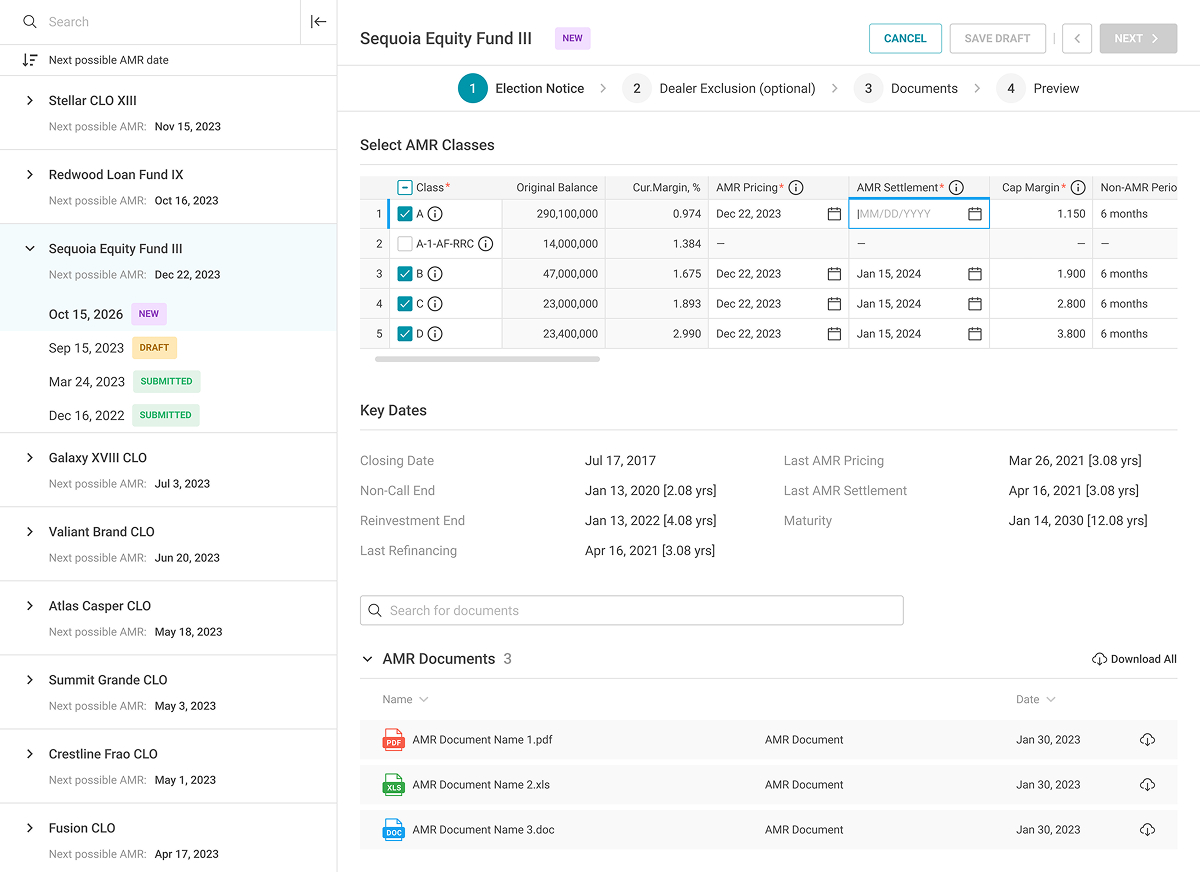
Task: Expand the Stellar CLO XIII item
Action: [30, 101]
